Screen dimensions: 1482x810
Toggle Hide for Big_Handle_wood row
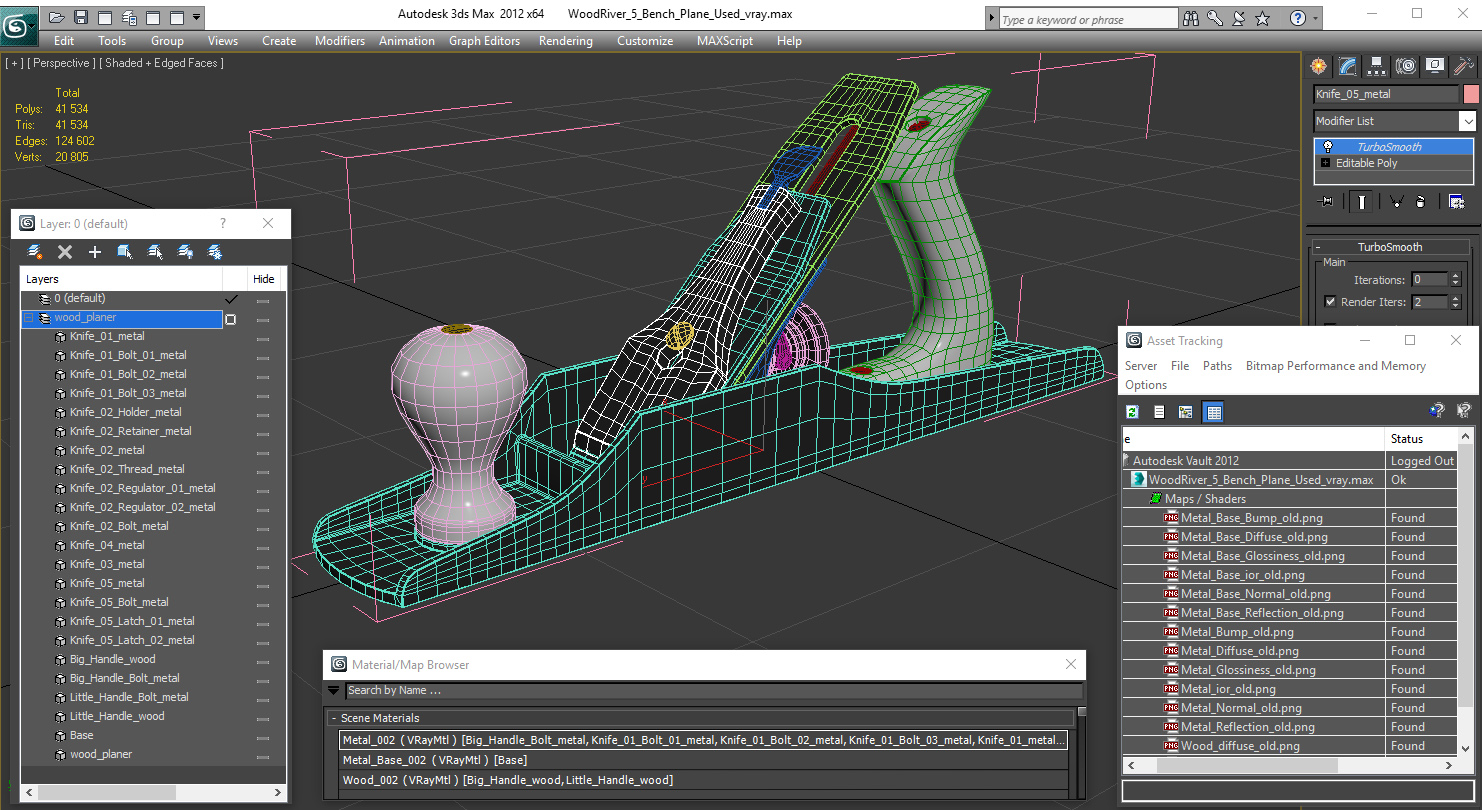point(263,661)
